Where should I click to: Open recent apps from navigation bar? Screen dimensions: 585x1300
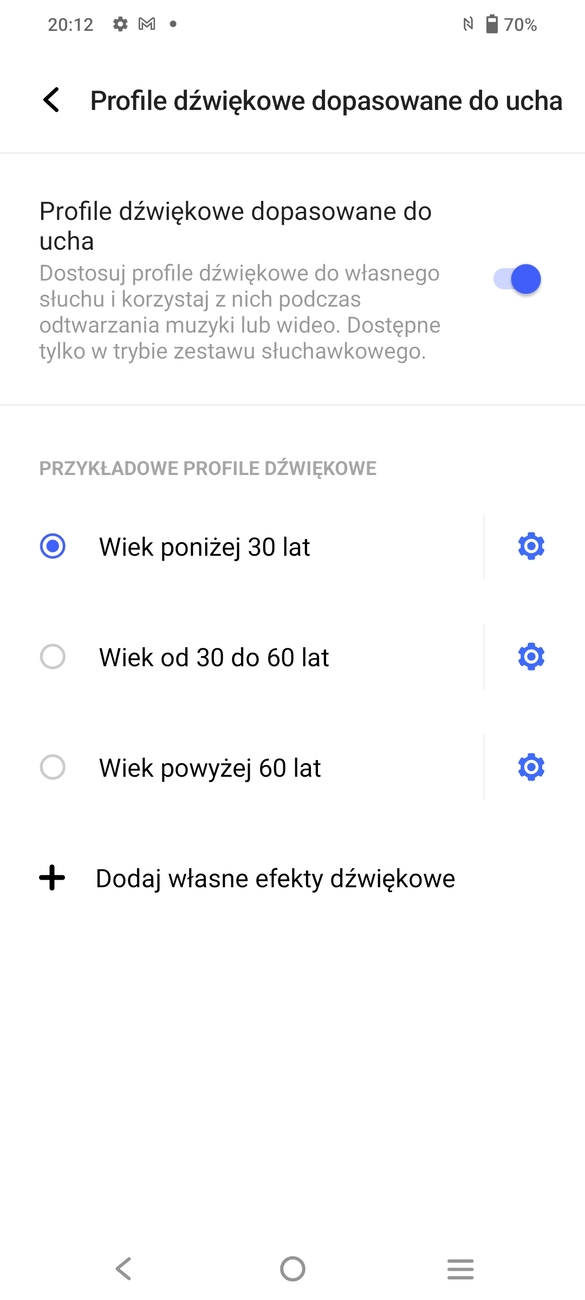click(460, 1269)
